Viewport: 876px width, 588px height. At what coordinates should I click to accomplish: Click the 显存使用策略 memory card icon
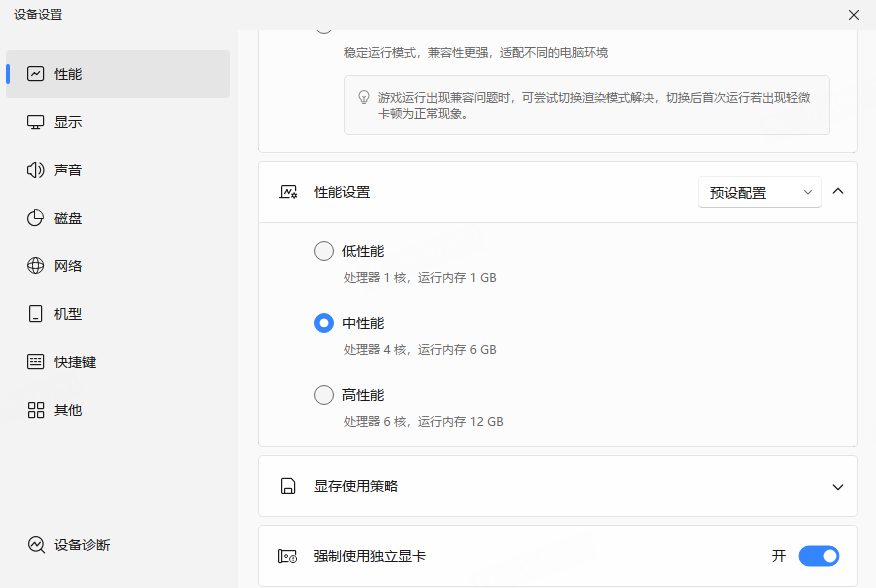pyautogui.click(x=288, y=487)
